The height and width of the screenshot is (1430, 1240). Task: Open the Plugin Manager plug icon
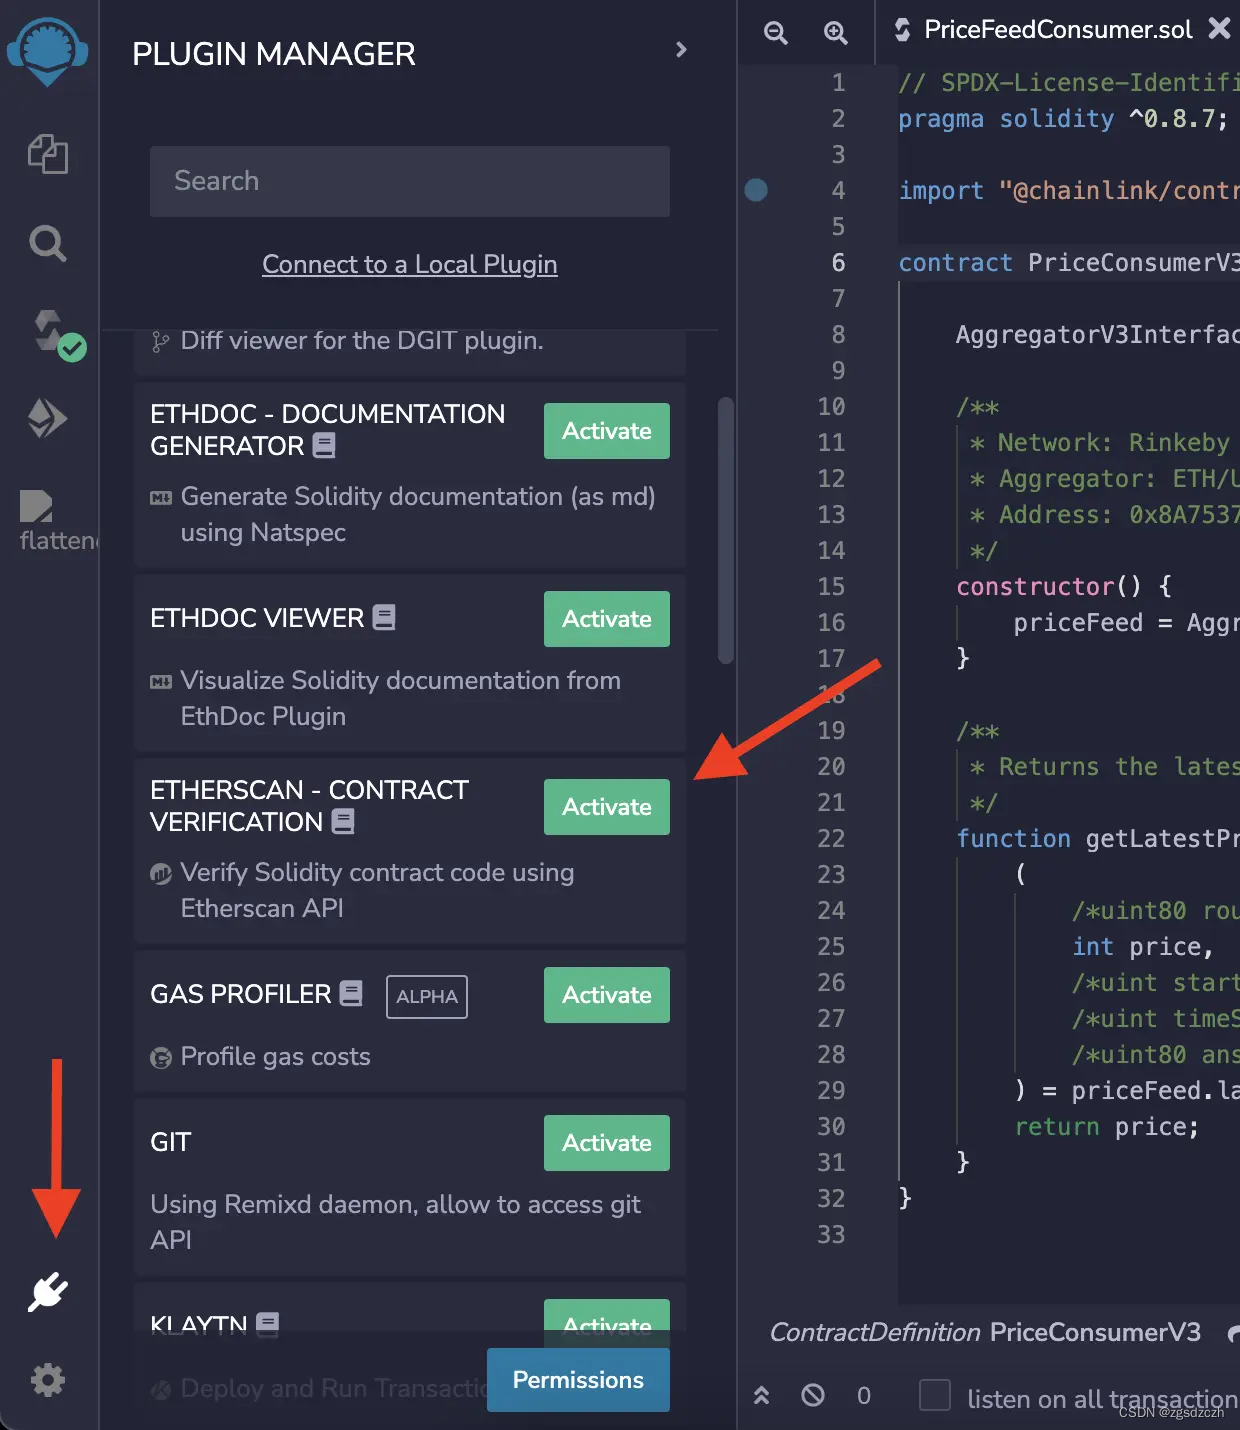[x=48, y=1293]
